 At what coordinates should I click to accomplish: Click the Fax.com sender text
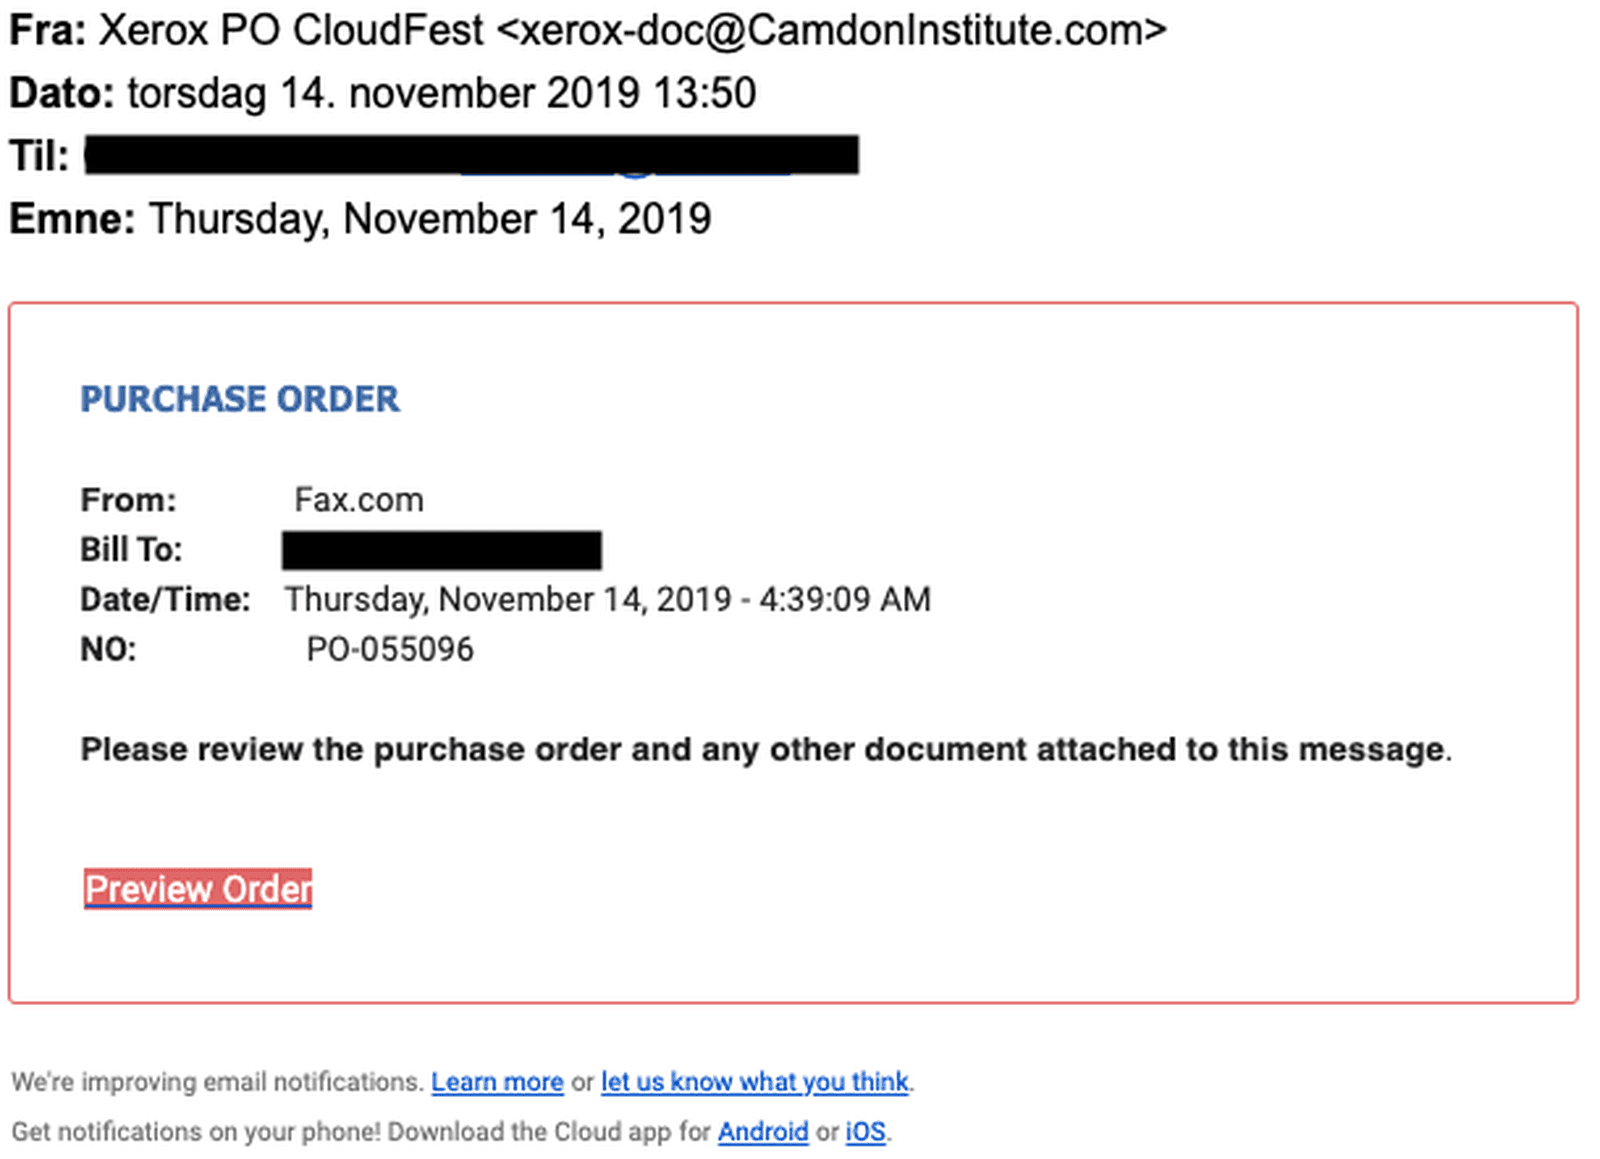click(359, 499)
